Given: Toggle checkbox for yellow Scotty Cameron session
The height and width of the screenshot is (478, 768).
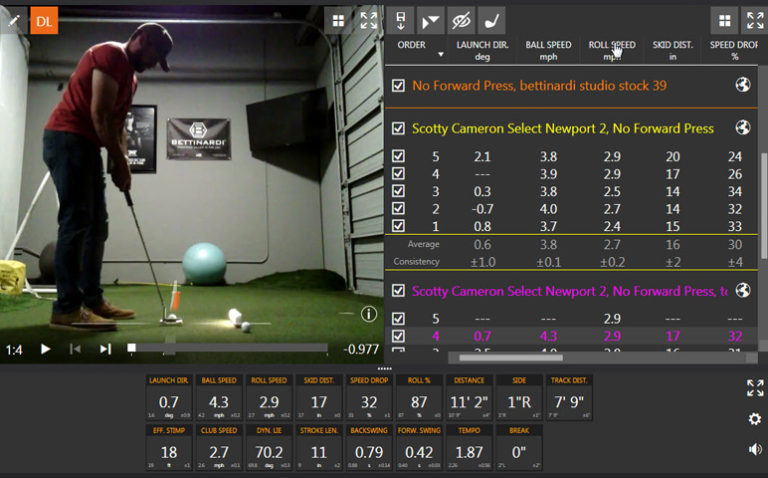Looking at the screenshot, I should click(398, 129).
